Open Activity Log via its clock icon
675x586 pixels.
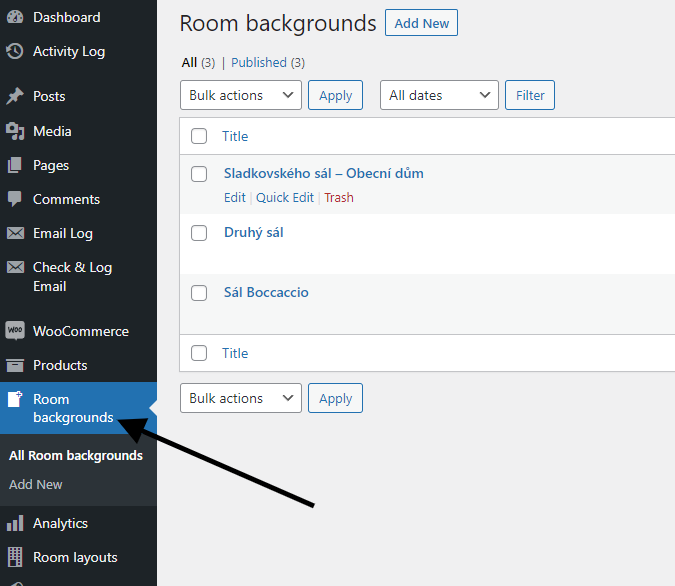(x=15, y=51)
